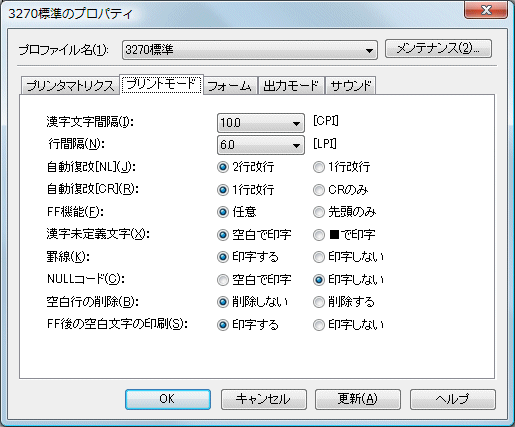Click the [LPI] unit text
The height and width of the screenshot is (427, 515).
point(325,144)
